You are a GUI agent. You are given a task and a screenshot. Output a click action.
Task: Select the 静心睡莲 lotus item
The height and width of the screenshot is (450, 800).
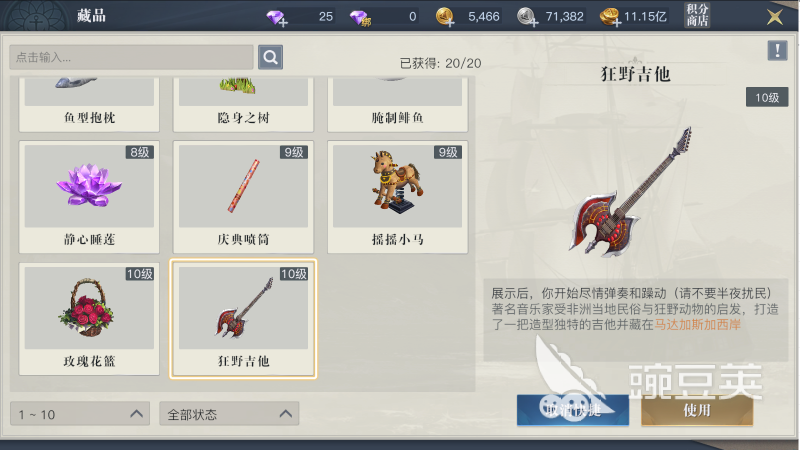(x=89, y=197)
